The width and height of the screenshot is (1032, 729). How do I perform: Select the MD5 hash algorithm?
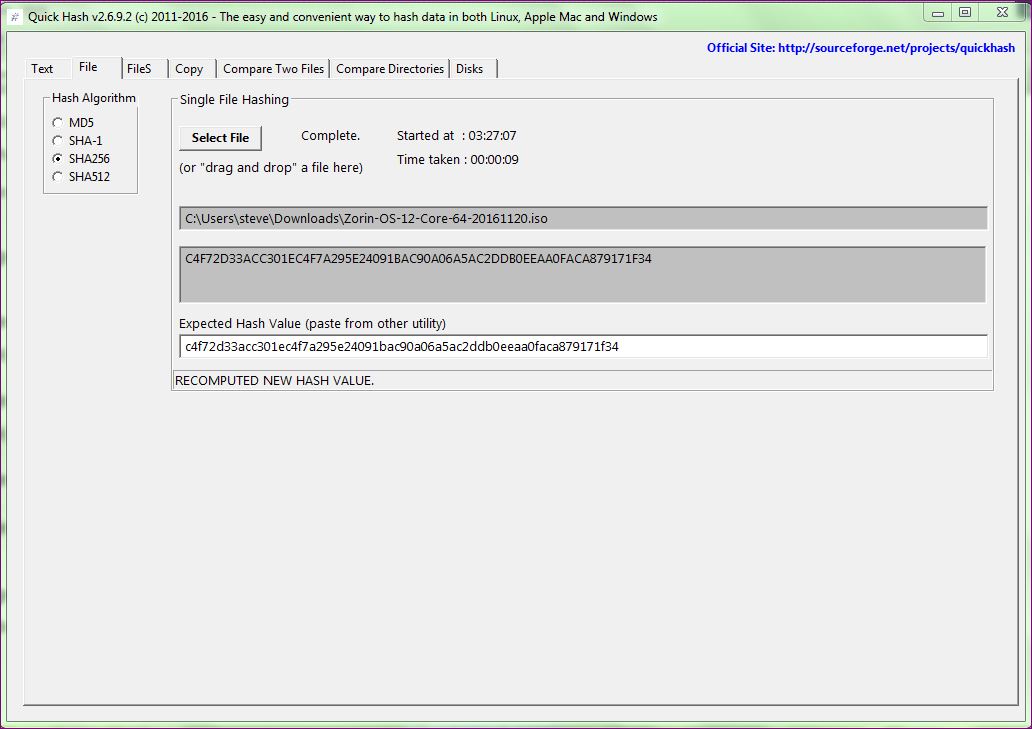pyautogui.click(x=58, y=122)
